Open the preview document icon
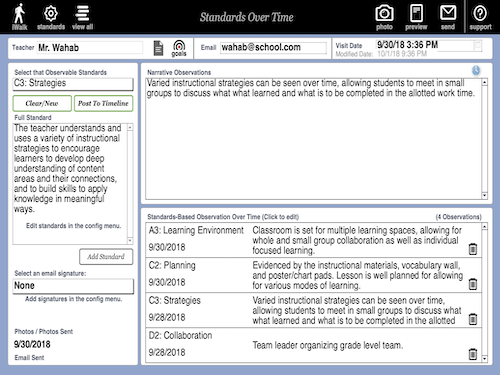 click(416, 17)
